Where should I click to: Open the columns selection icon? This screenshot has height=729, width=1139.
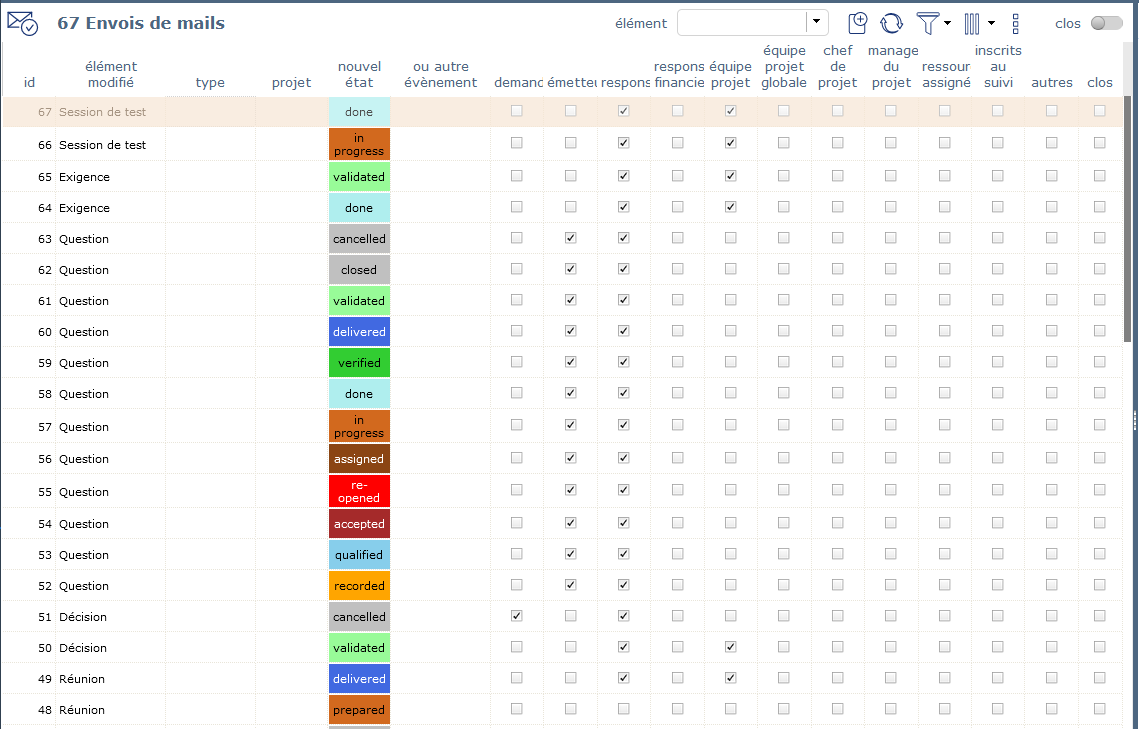click(x=972, y=23)
